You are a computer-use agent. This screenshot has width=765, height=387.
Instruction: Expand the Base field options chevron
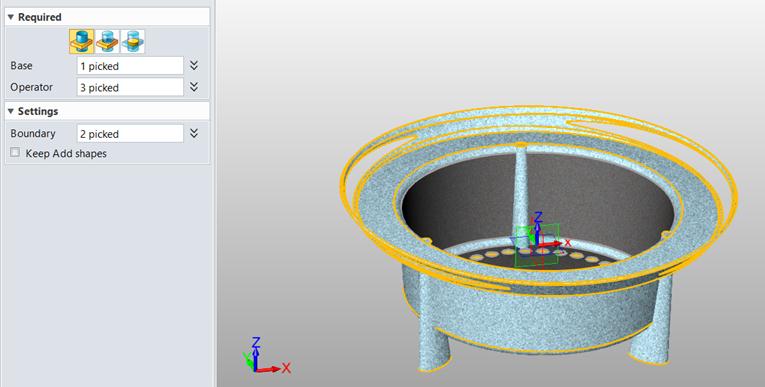click(194, 65)
